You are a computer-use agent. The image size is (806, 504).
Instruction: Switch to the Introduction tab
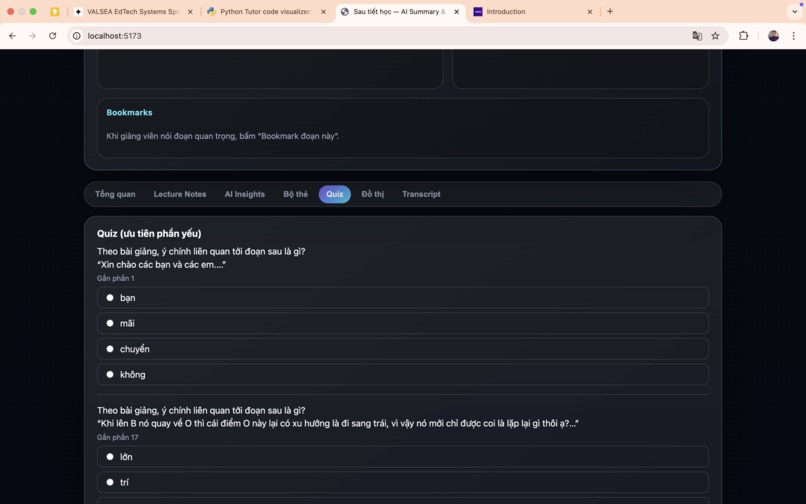533,11
